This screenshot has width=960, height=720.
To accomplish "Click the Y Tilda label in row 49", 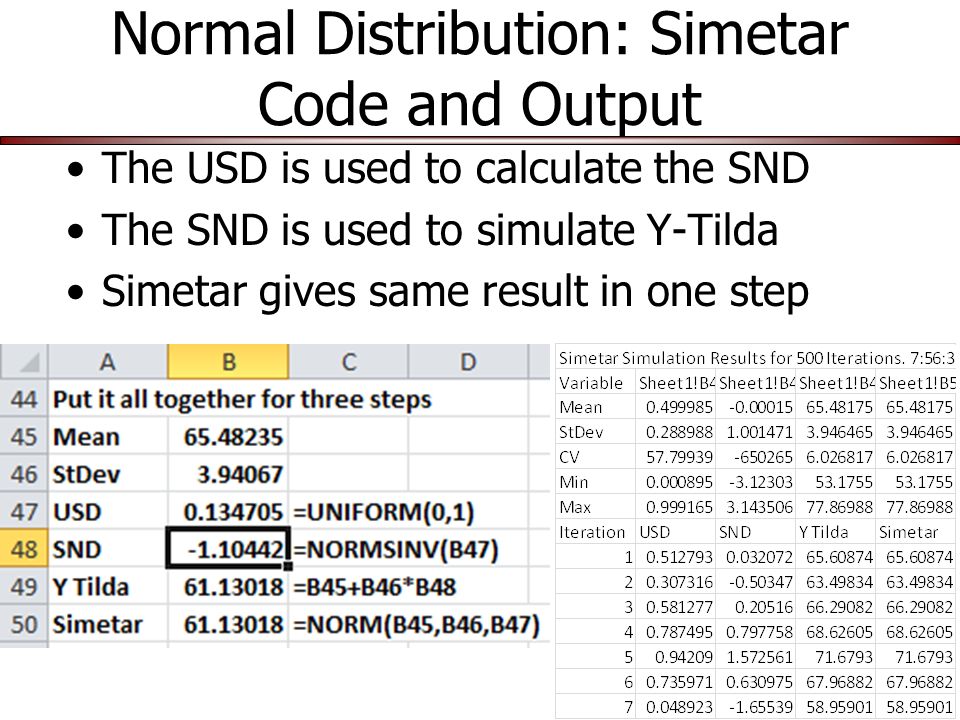I will pyautogui.click(x=91, y=587).
